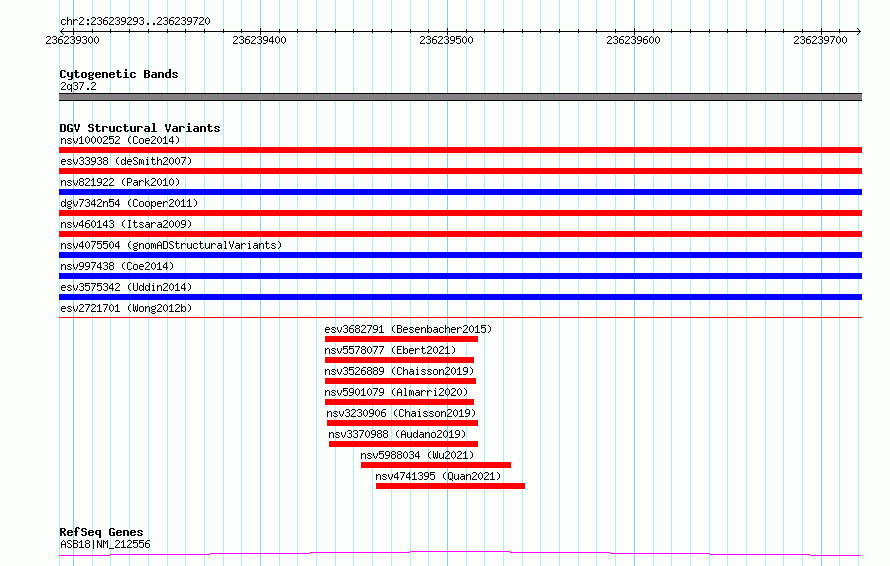The image size is (890, 566).
Task: Select the blue bar under nsv997438
Action: pos(460,276)
